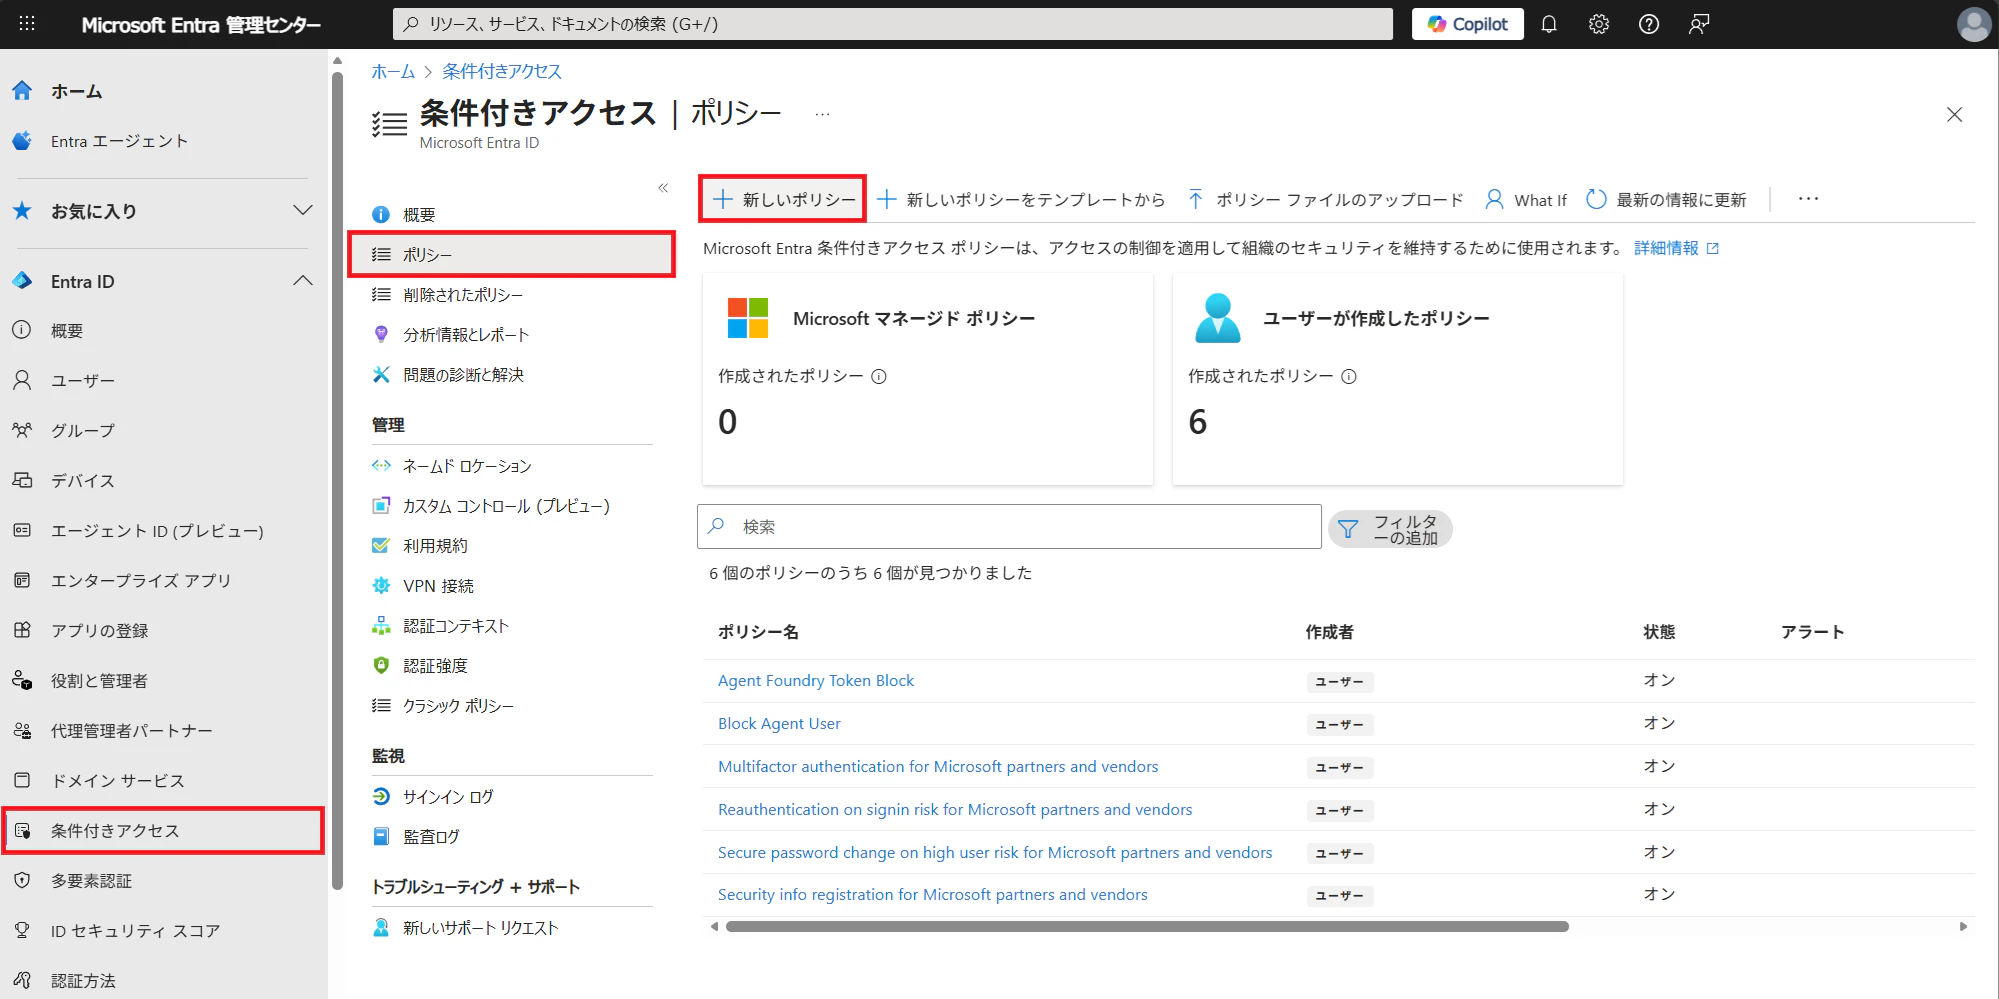Click フィルターの追加 filter button
The height and width of the screenshot is (999, 1999).
pos(1390,529)
